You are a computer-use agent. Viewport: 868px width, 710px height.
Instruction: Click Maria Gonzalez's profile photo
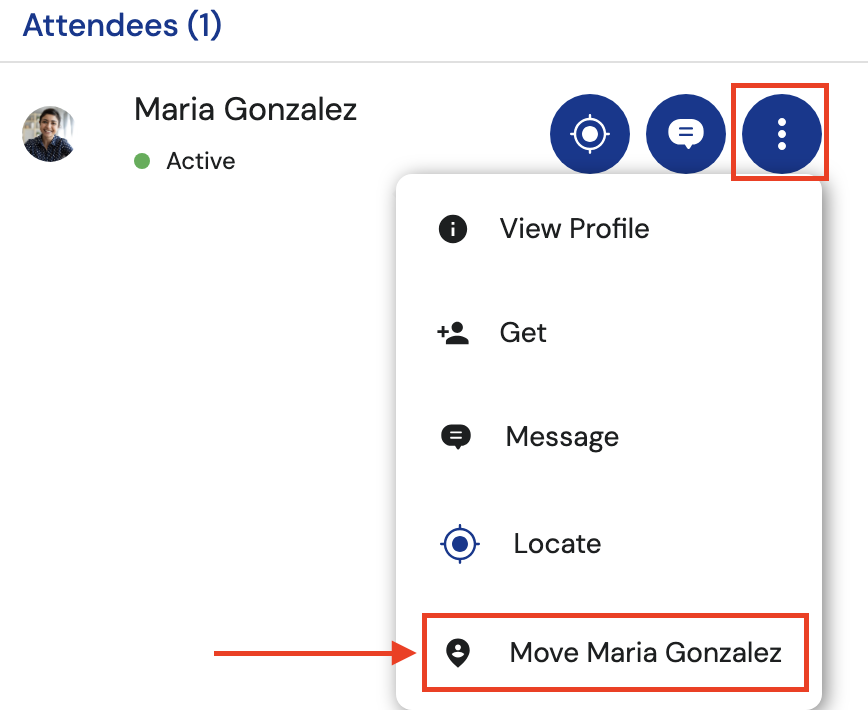(x=48, y=133)
